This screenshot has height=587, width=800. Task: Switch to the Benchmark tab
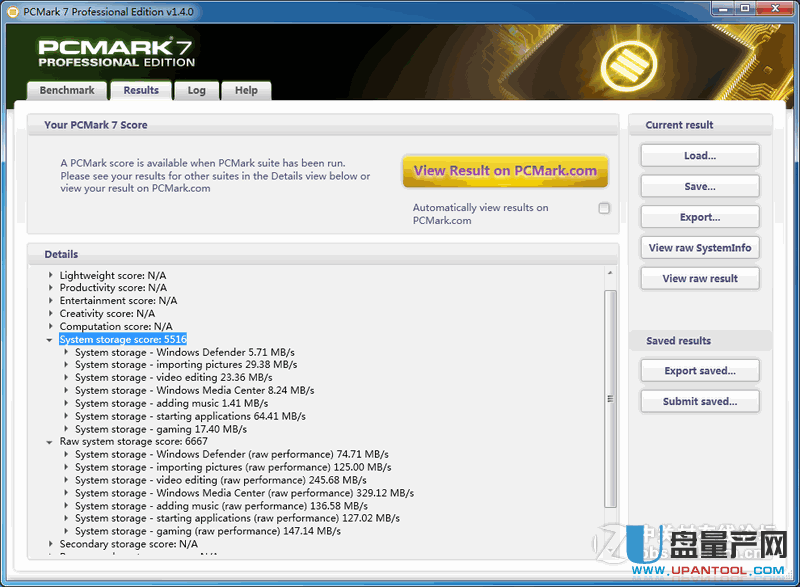67,90
